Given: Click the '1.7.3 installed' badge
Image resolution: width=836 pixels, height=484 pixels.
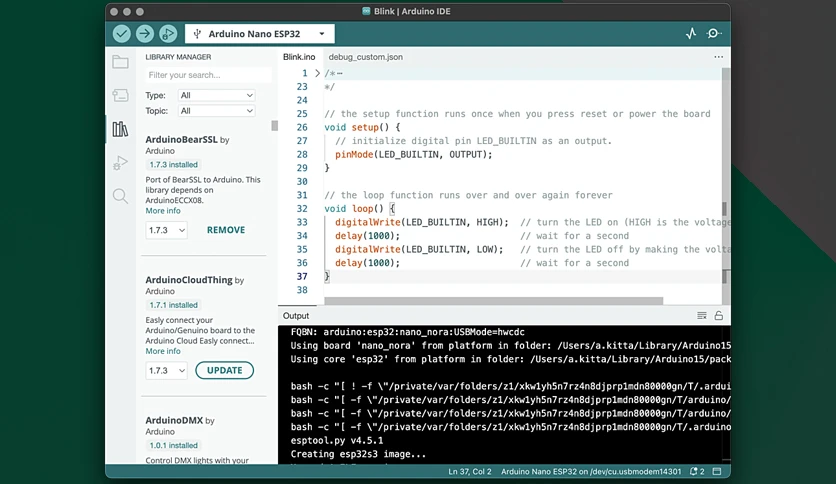Looking at the screenshot, I should point(173,165).
